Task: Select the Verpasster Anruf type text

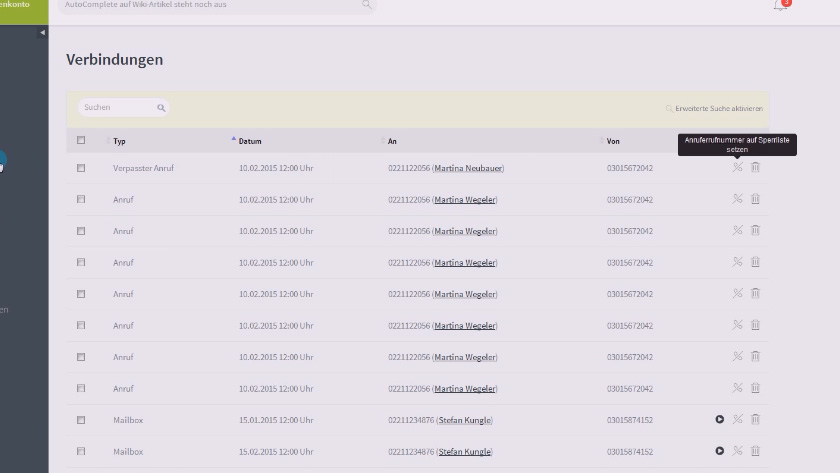Action: coord(143,168)
